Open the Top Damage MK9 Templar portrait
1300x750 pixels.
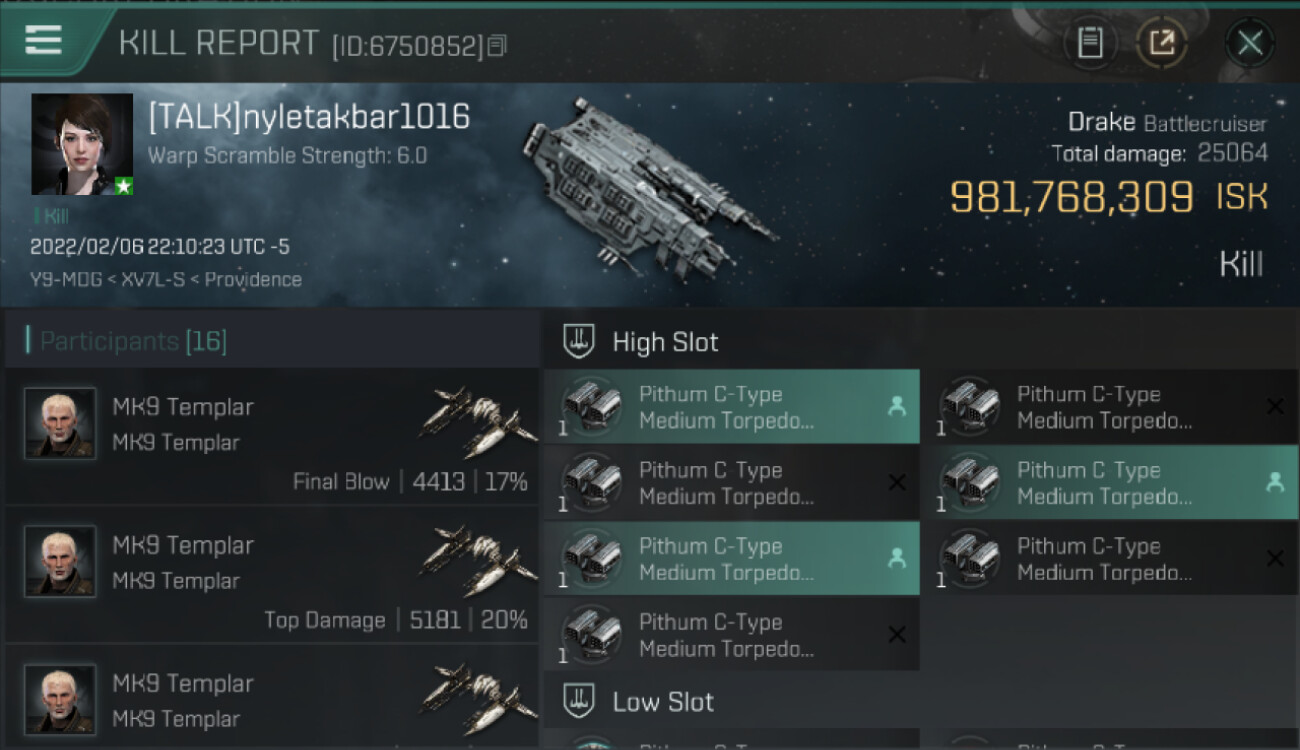(x=60, y=562)
